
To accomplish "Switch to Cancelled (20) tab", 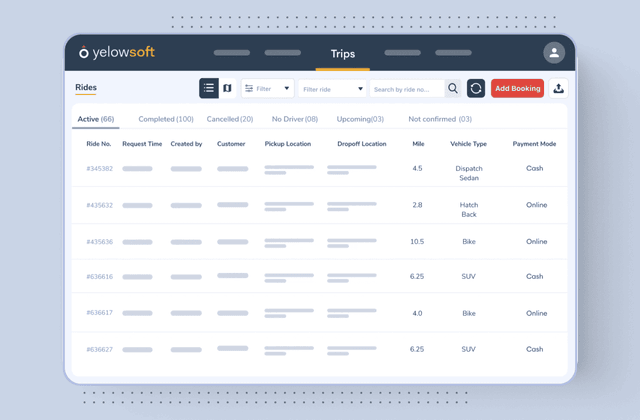I will click(x=230, y=119).
